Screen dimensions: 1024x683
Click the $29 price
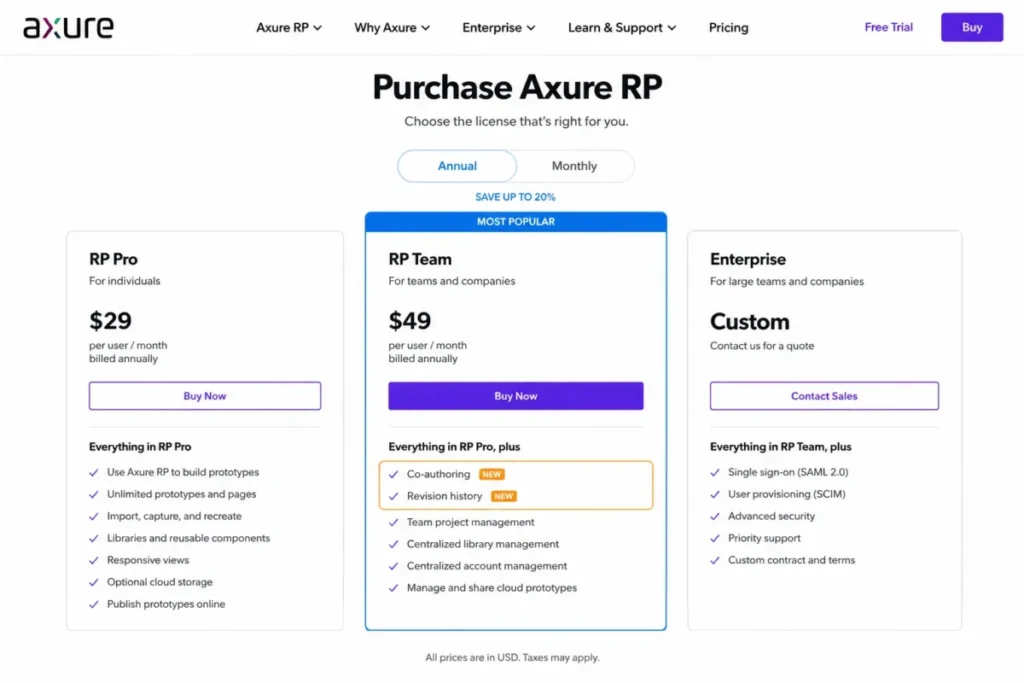[110, 321]
